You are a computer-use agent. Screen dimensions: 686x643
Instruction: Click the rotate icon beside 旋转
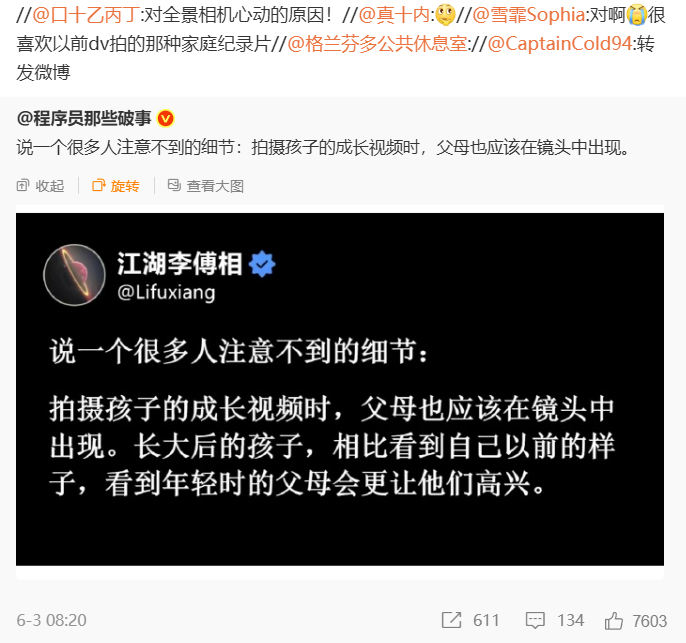click(x=98, y=185)
